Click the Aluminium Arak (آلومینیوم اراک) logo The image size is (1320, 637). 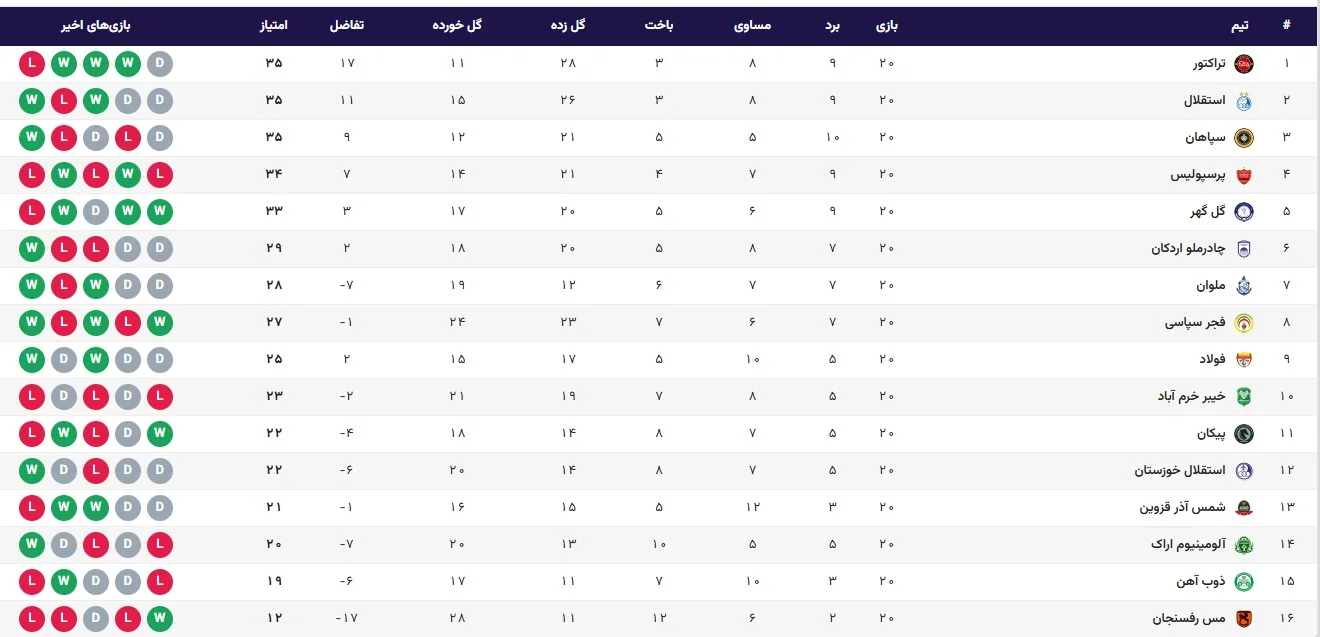(x=1244, y=545)
